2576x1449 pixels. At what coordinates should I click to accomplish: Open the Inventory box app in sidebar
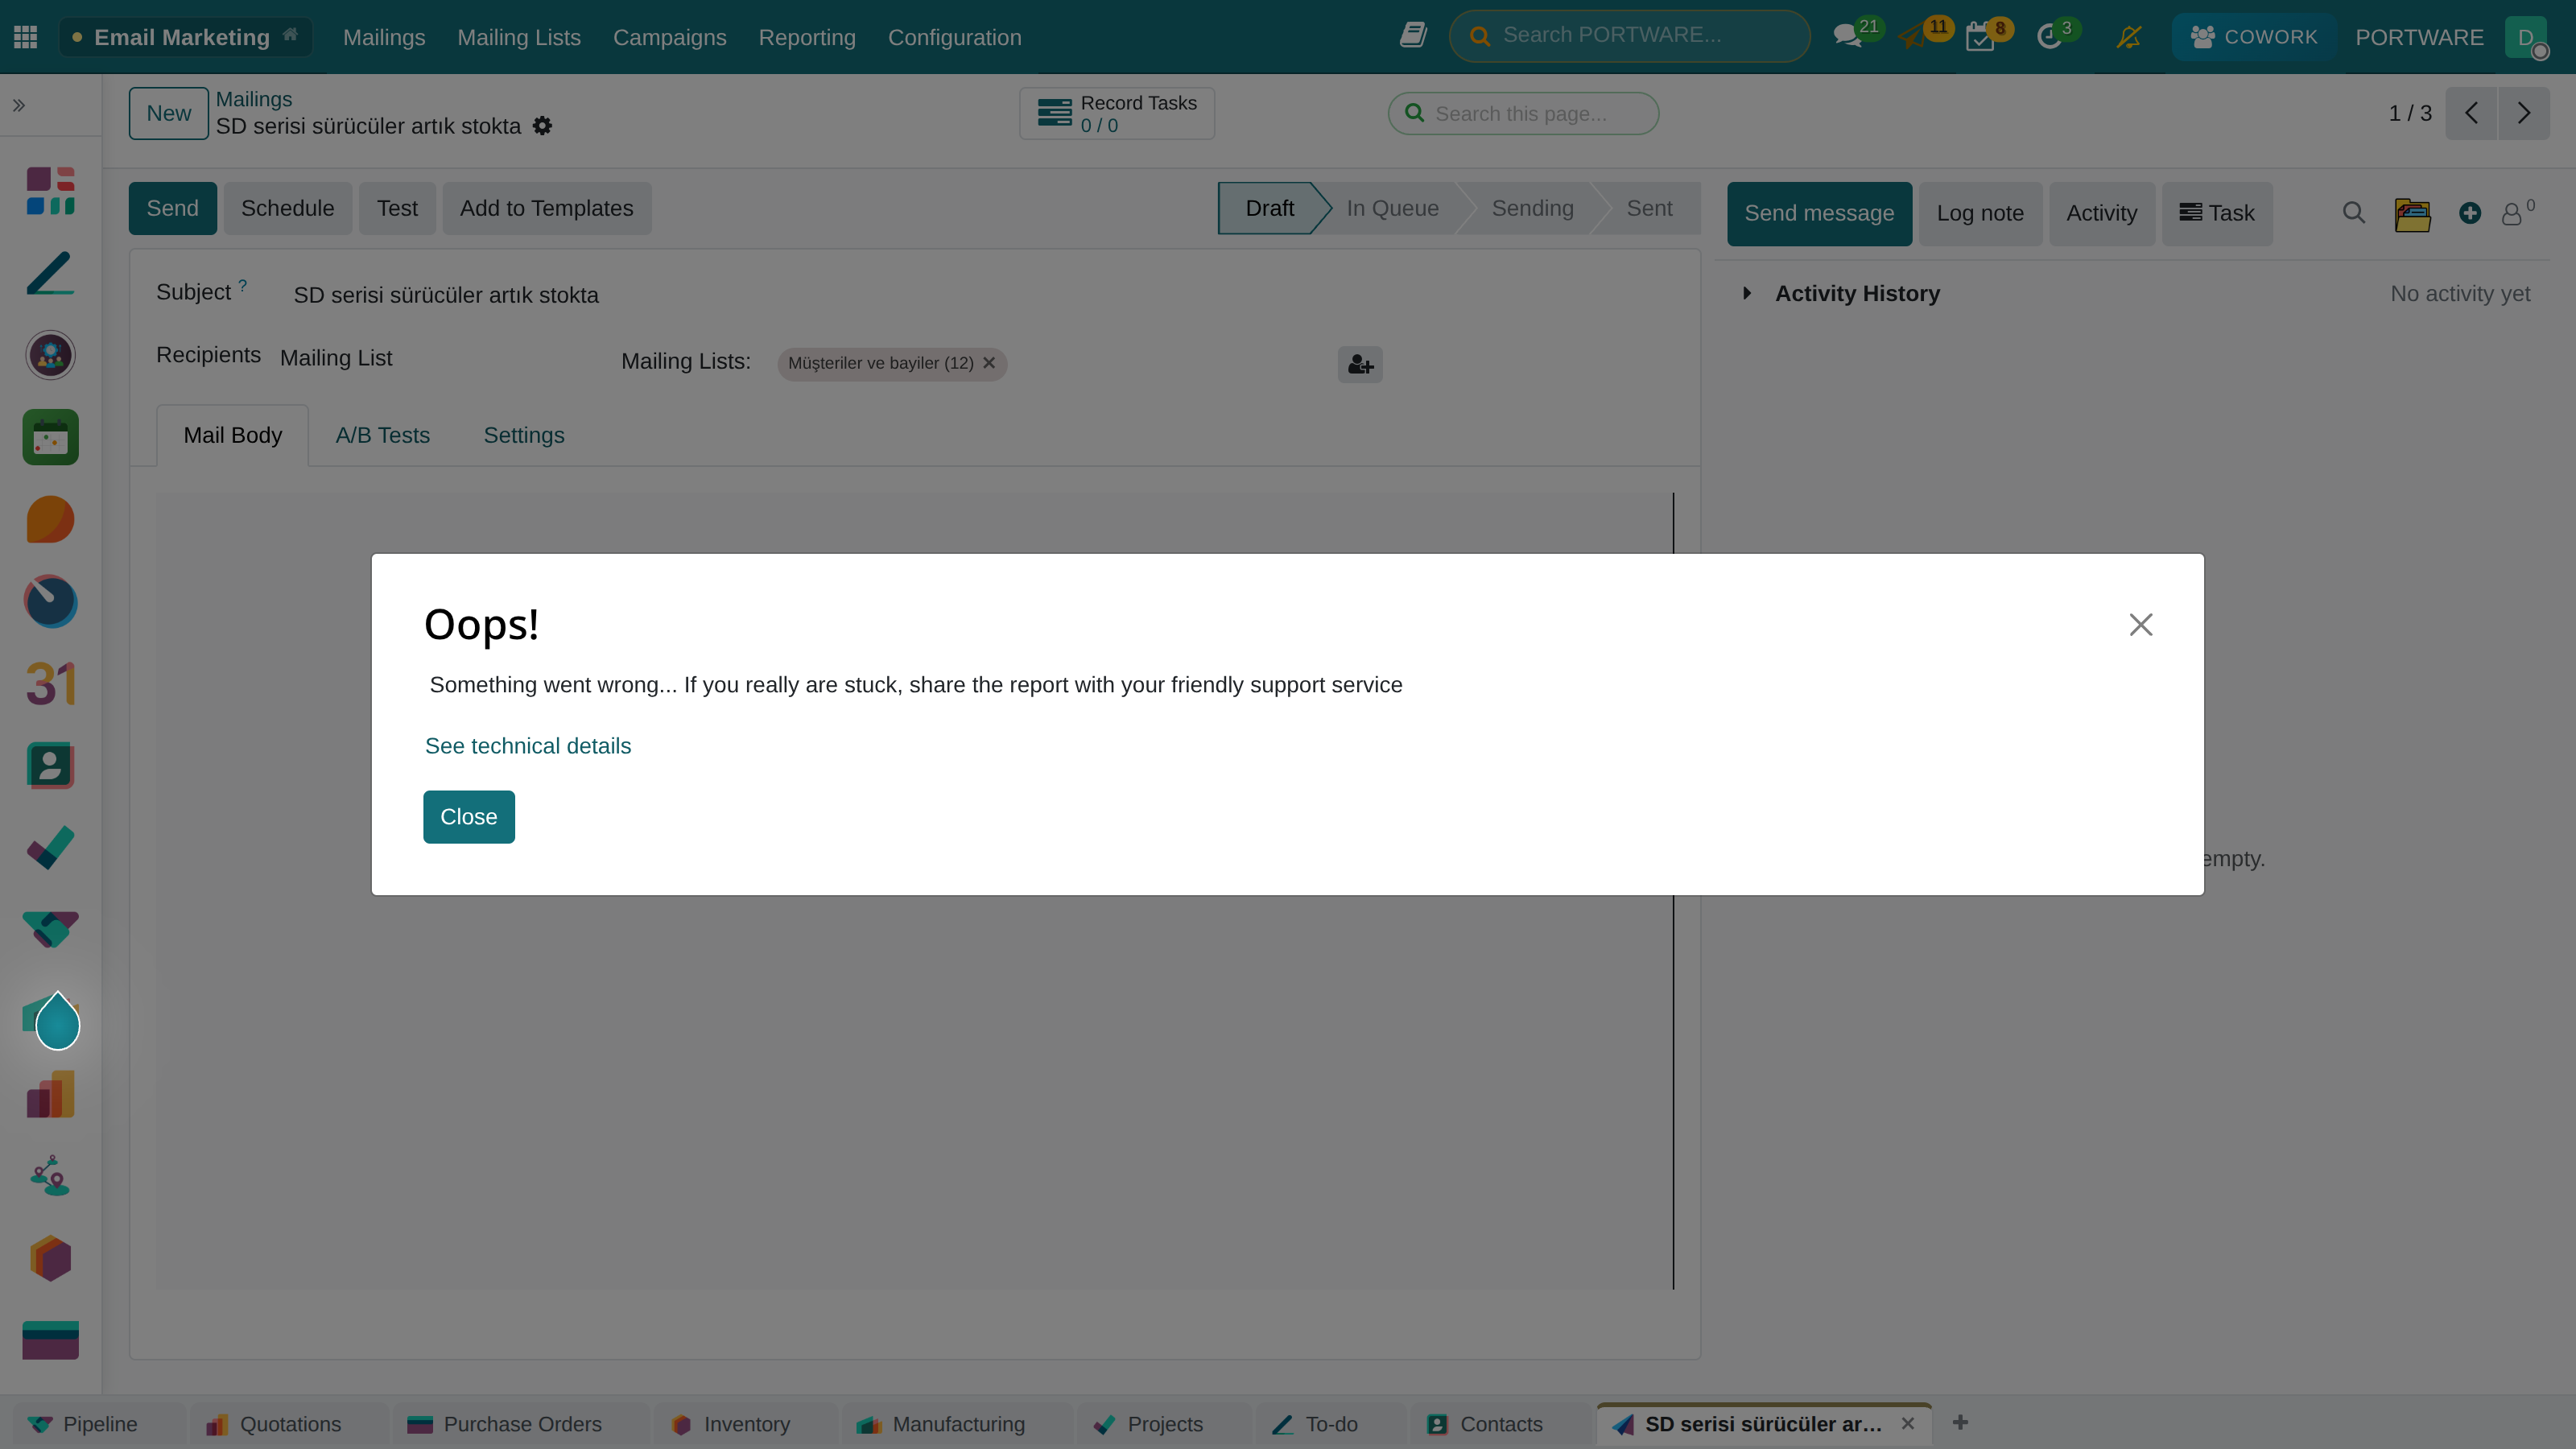(x=51, y=1259)
